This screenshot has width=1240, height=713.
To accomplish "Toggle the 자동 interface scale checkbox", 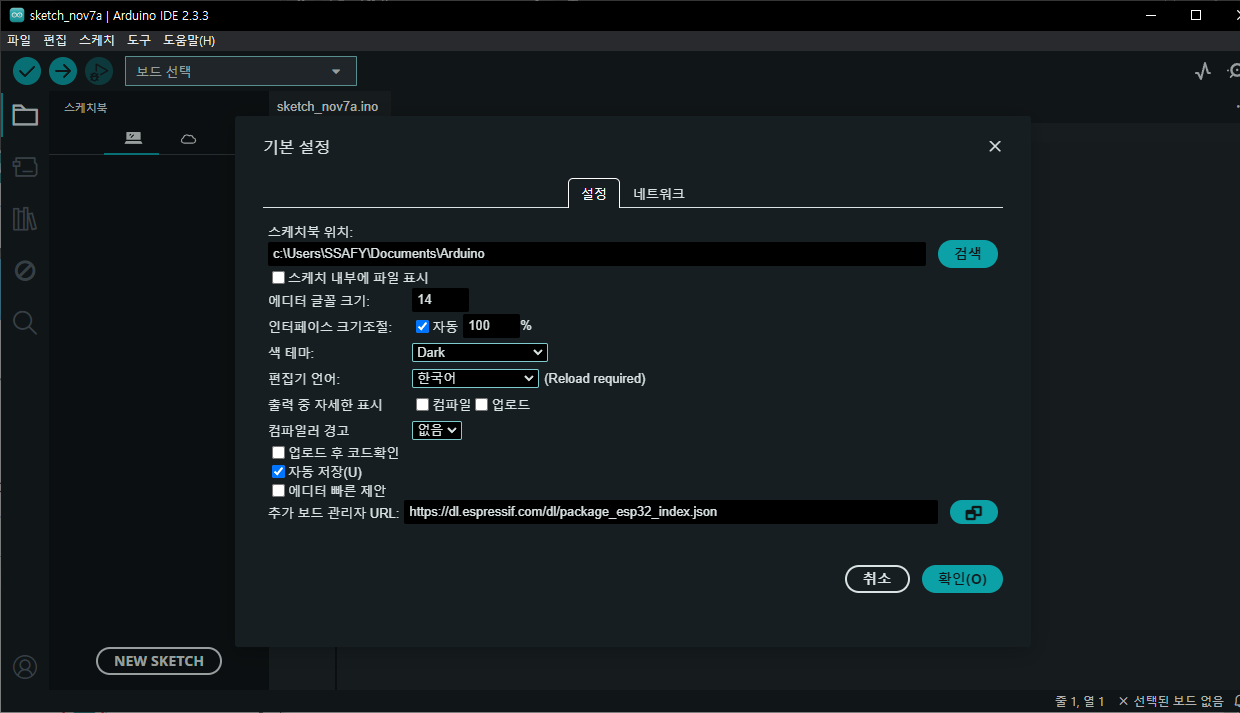I will coord(422,326).
